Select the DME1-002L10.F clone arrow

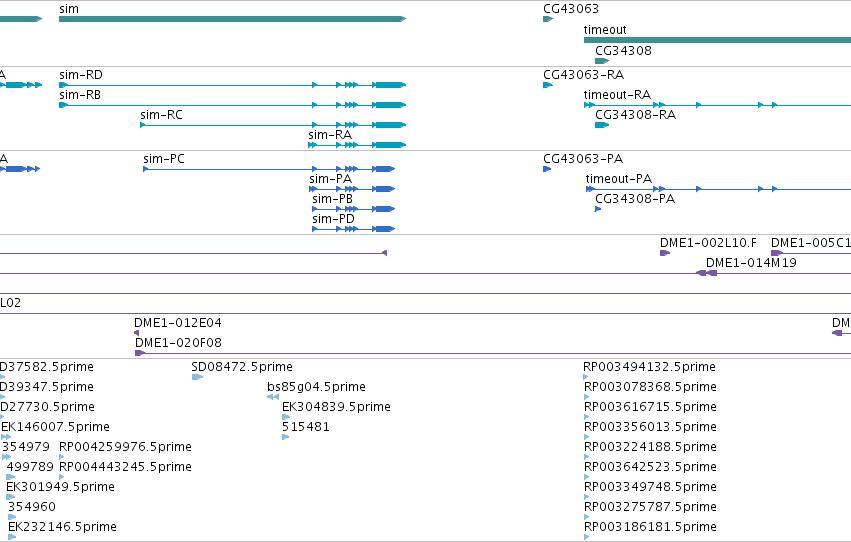click(665, 253)
